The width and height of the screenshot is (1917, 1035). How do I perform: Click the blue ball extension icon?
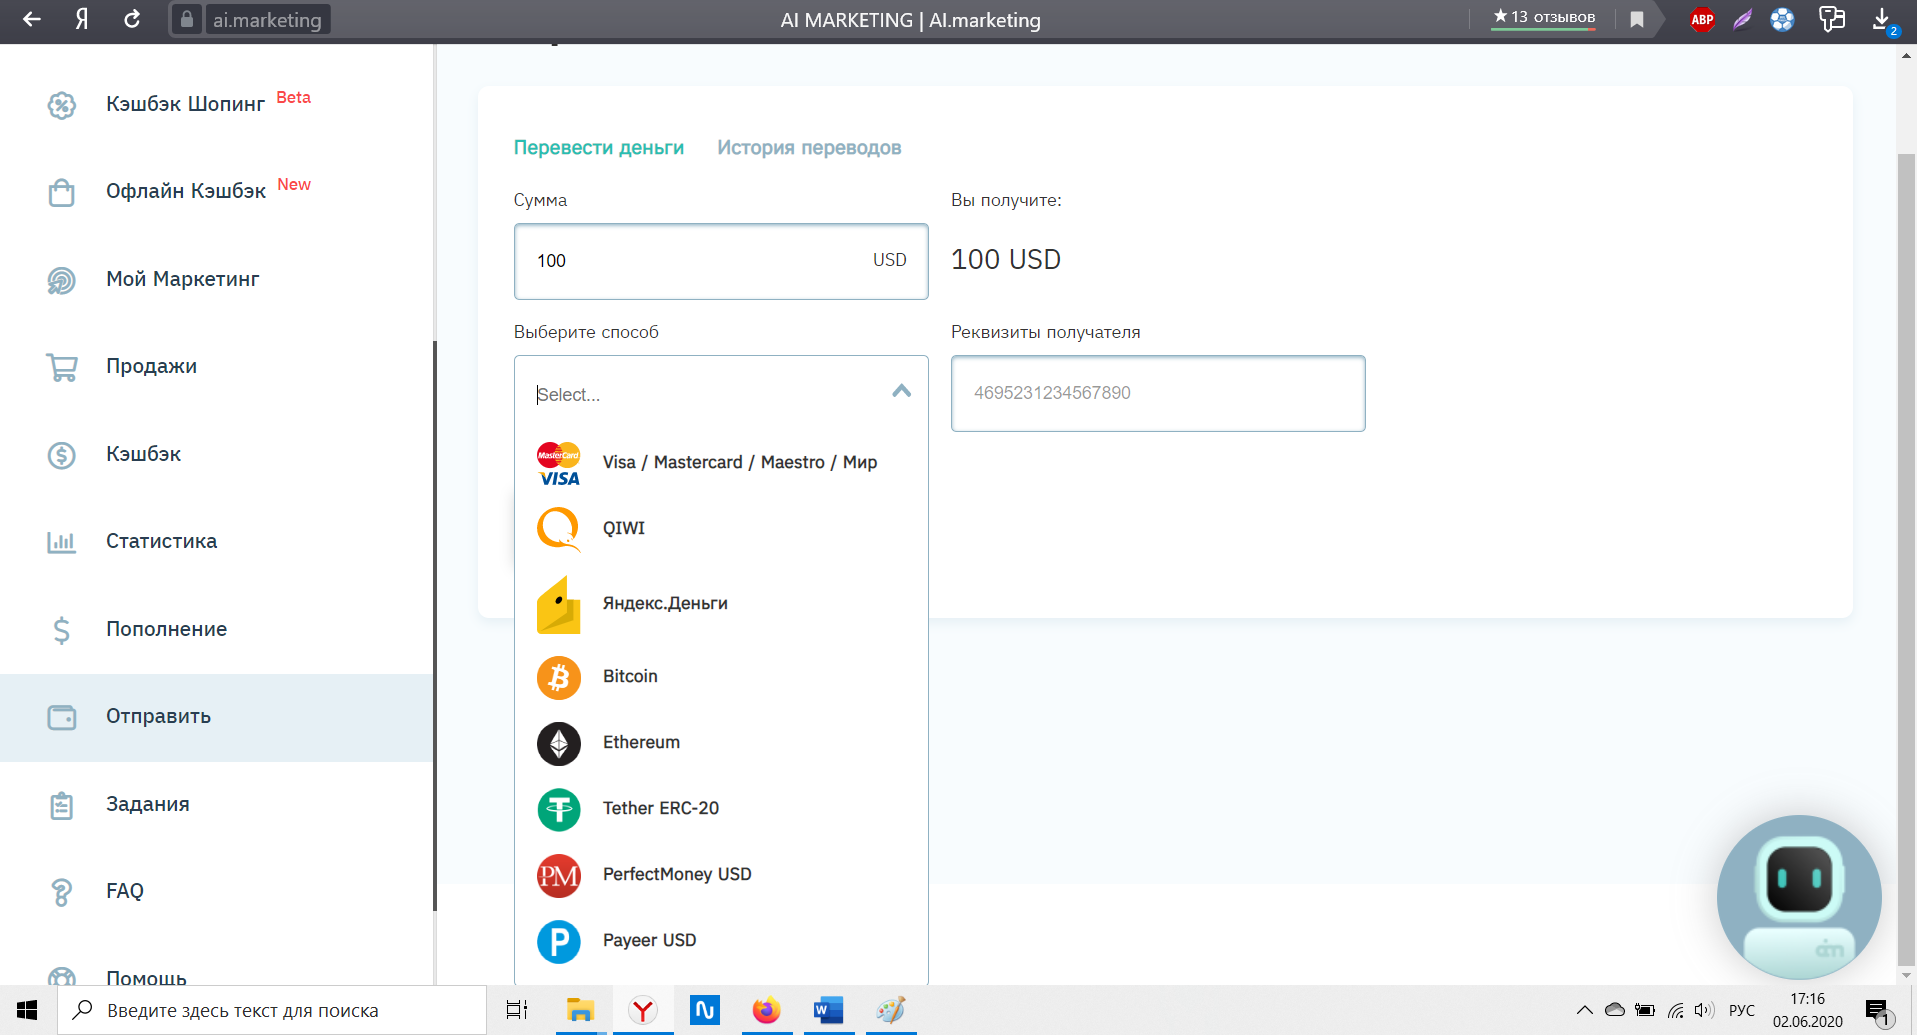click(x=1782, y=19)
